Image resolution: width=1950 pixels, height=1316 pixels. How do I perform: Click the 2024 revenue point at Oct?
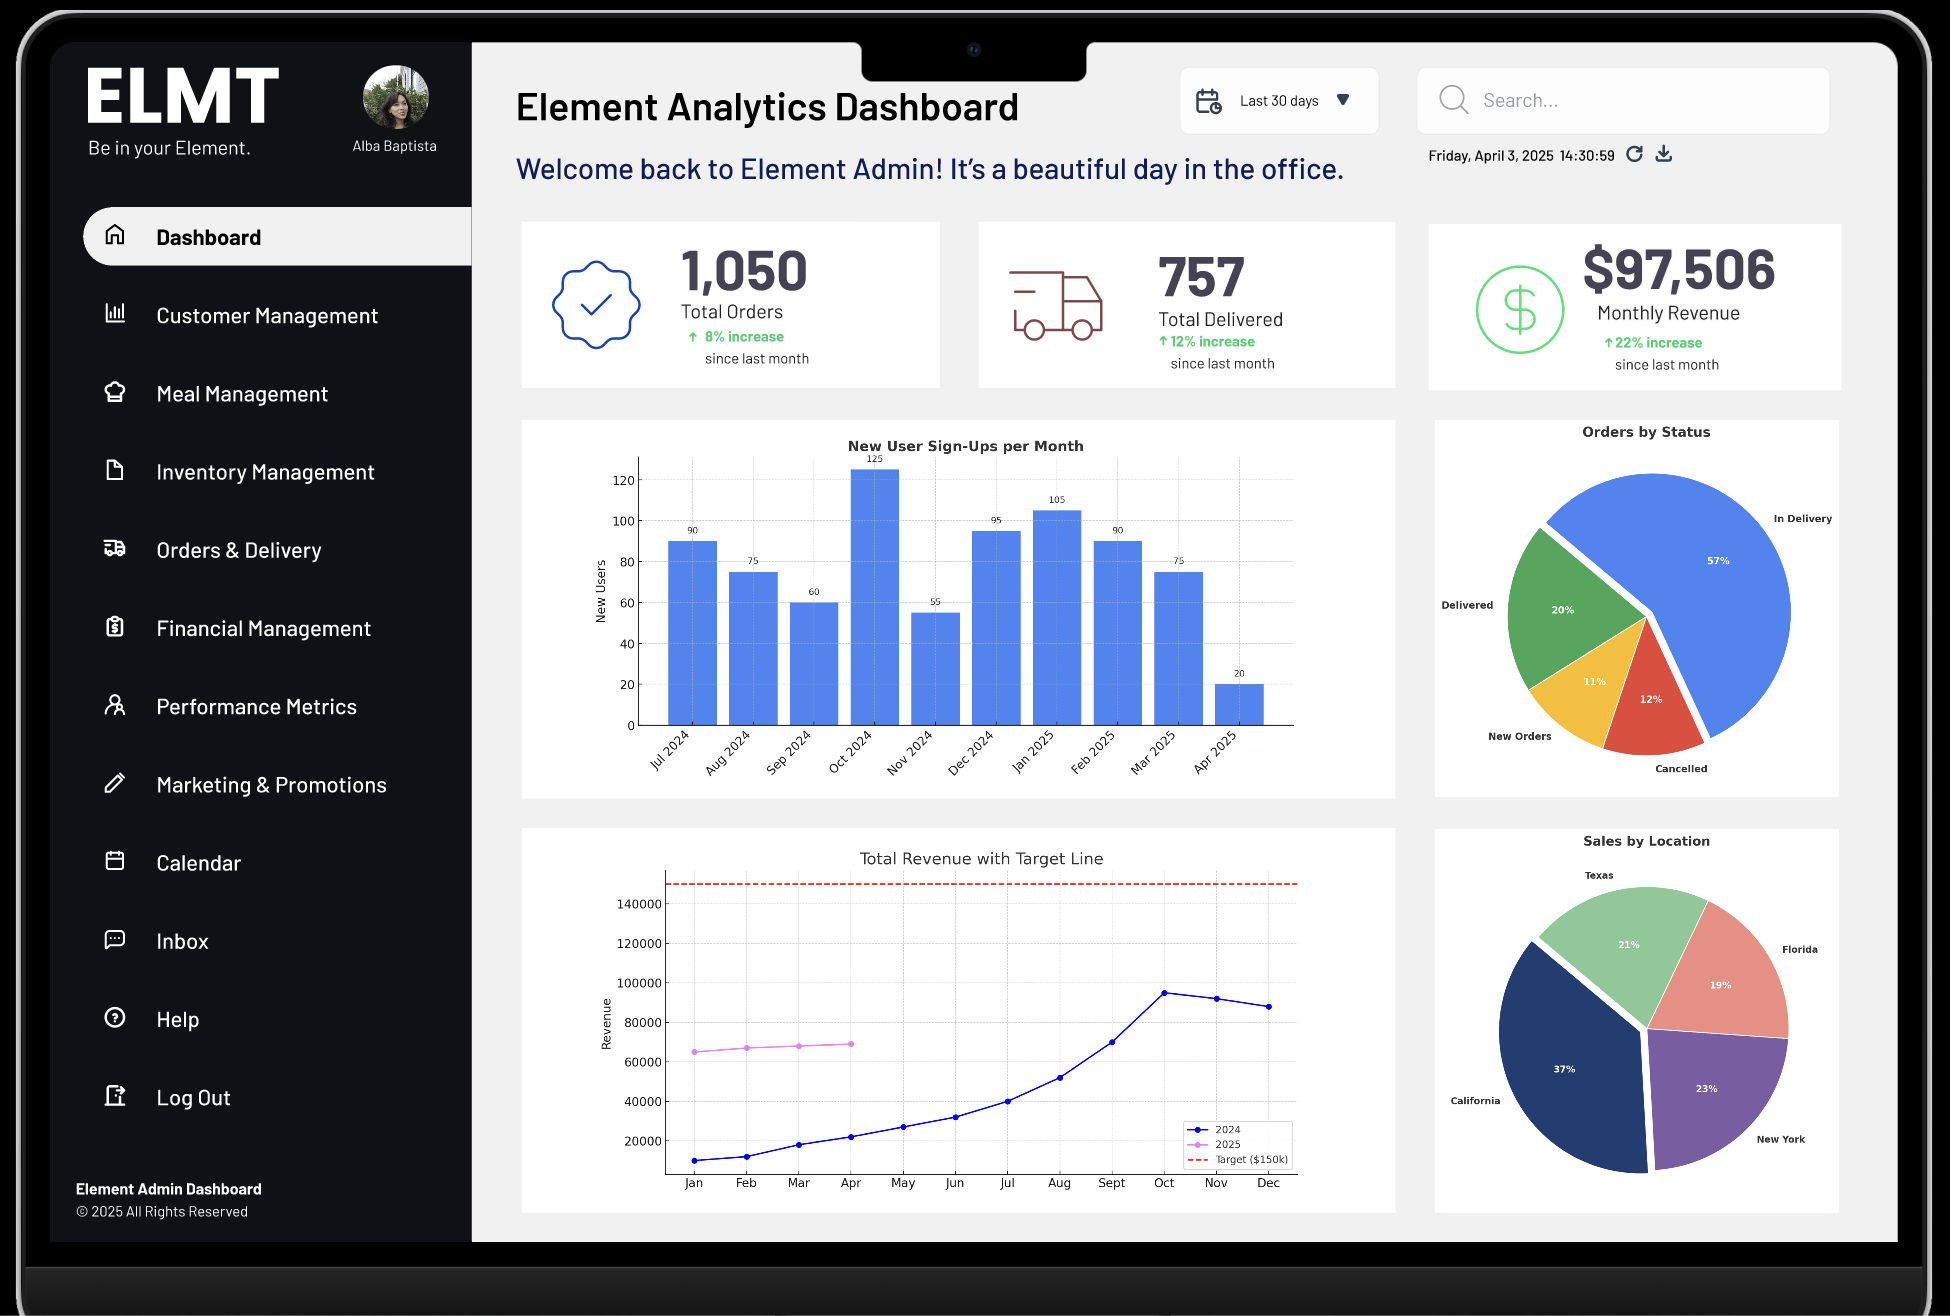click(x=1164, y=993)
